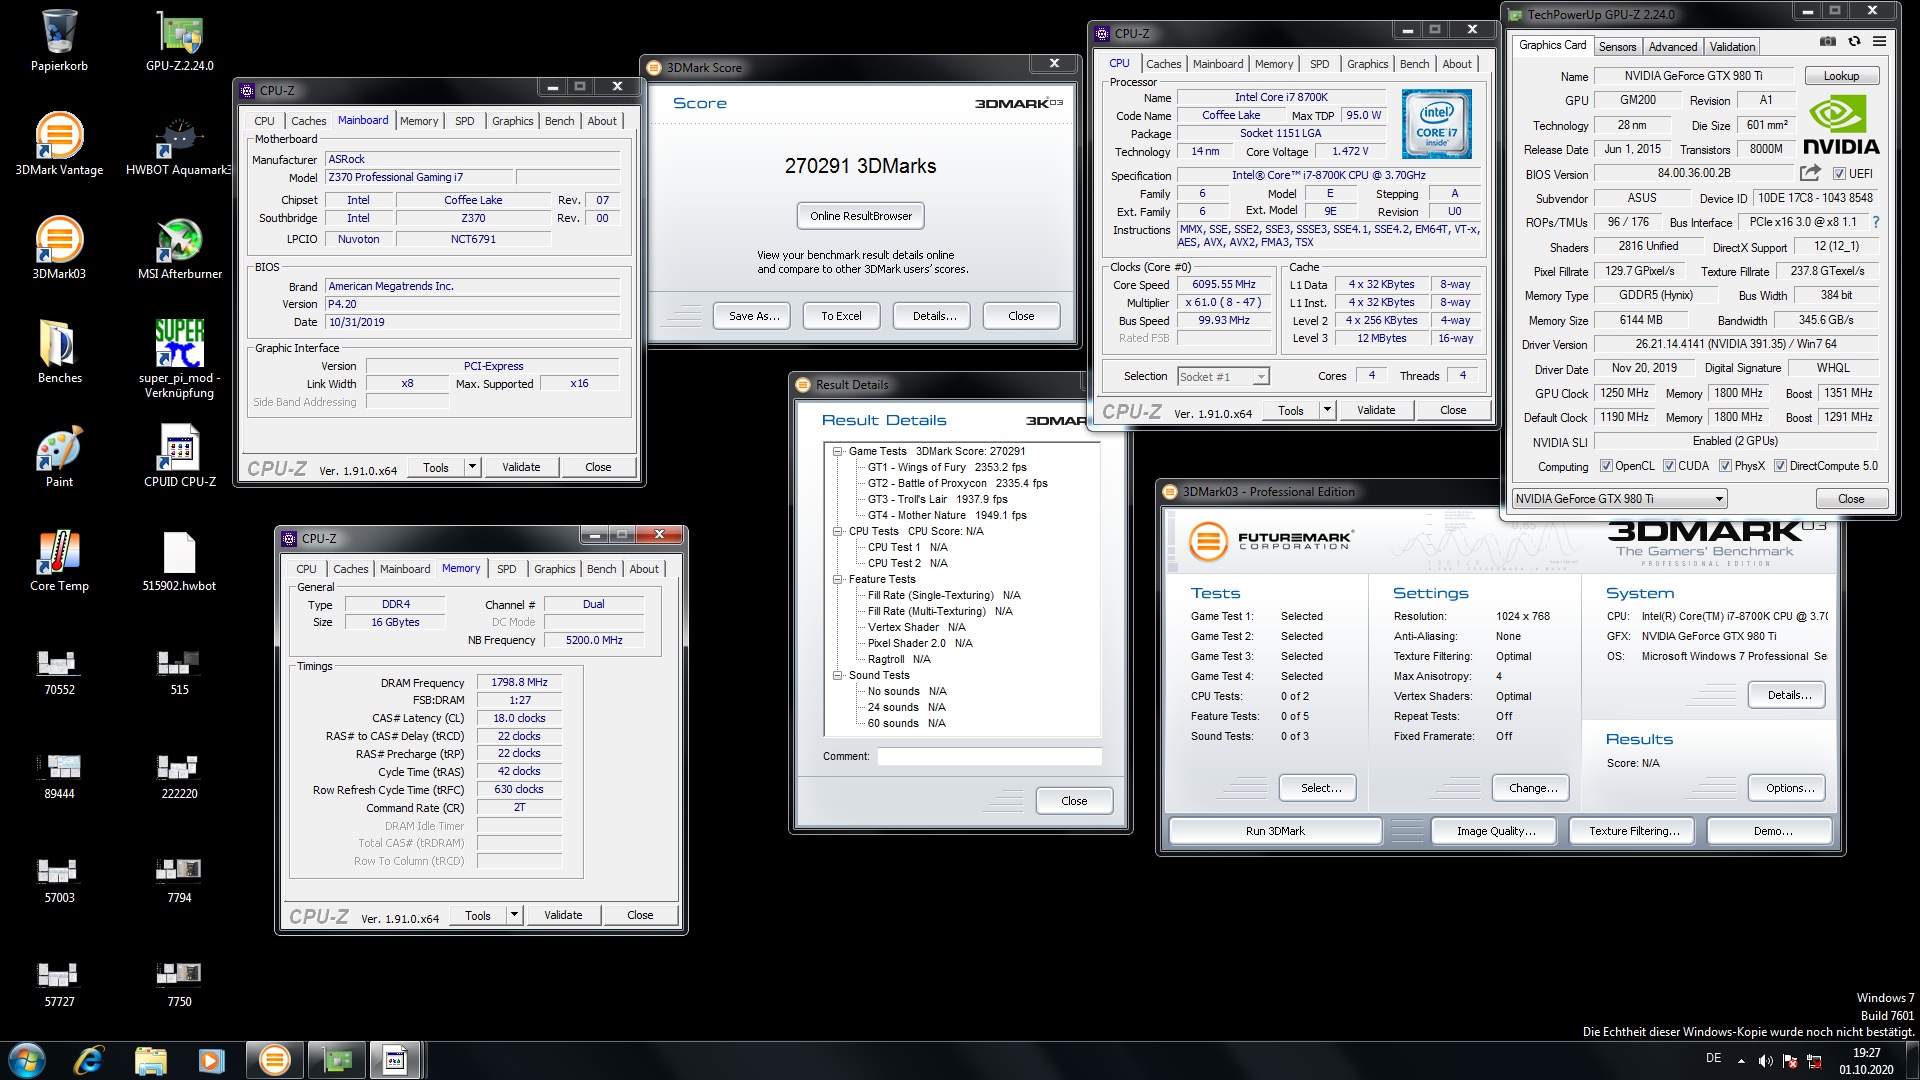Launch Core Temp from the desktop
The image size is (1920, 1080).
click(59, 561)
